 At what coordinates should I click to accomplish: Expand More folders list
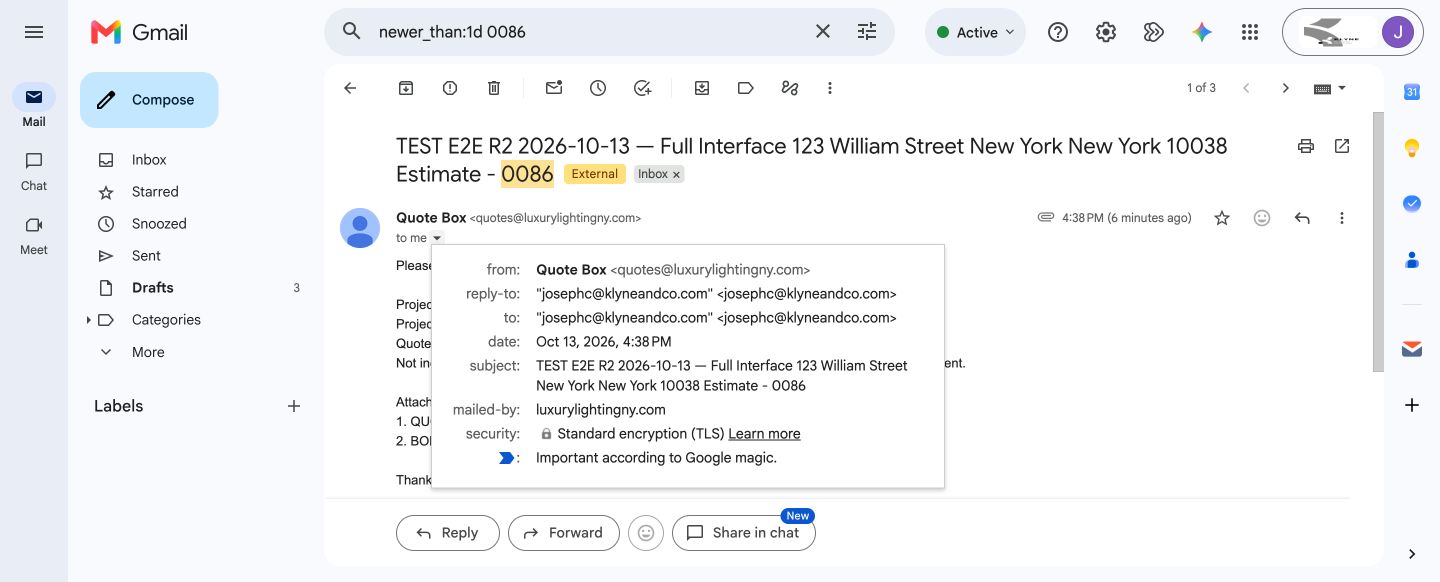click(148, 352)
